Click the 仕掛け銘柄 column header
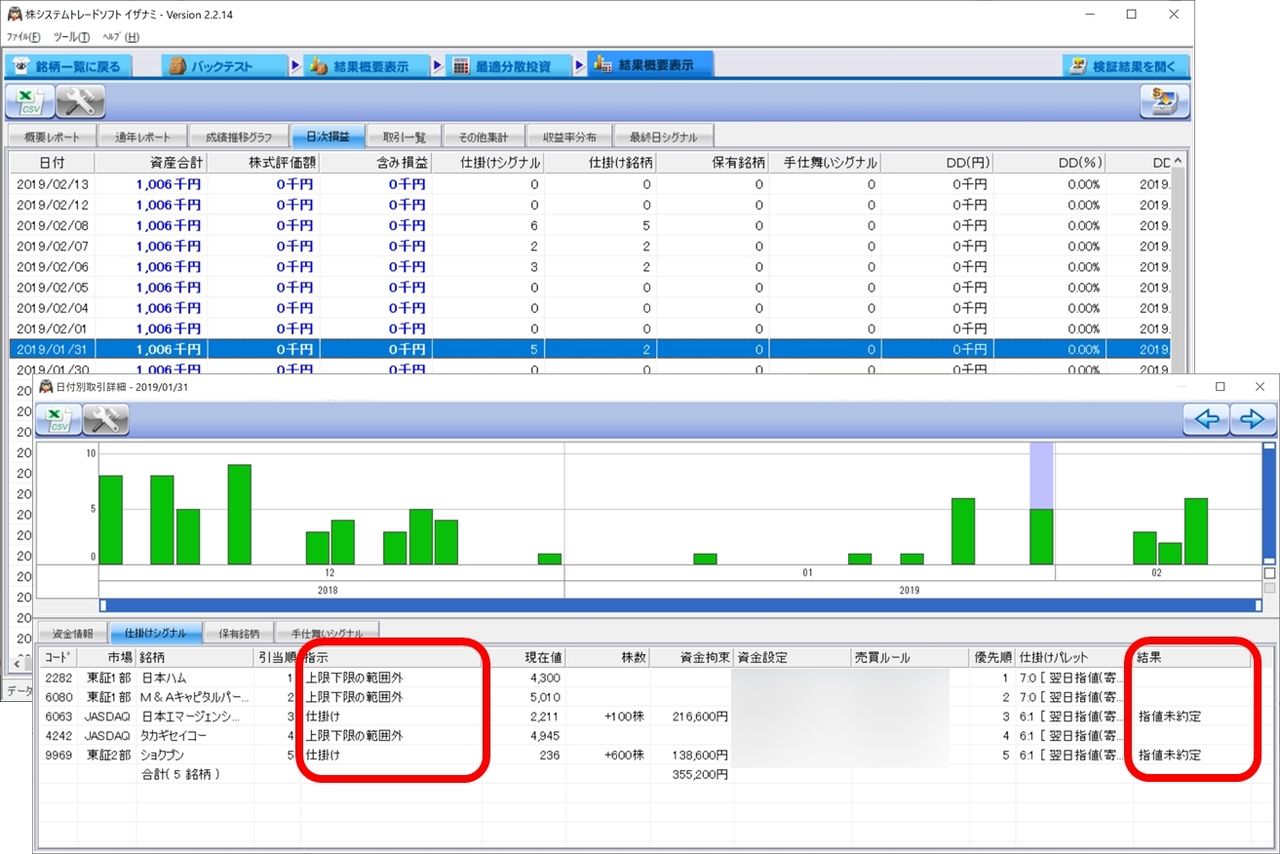The height and width of the screenshot is (854, 1280). click(600, 163)
